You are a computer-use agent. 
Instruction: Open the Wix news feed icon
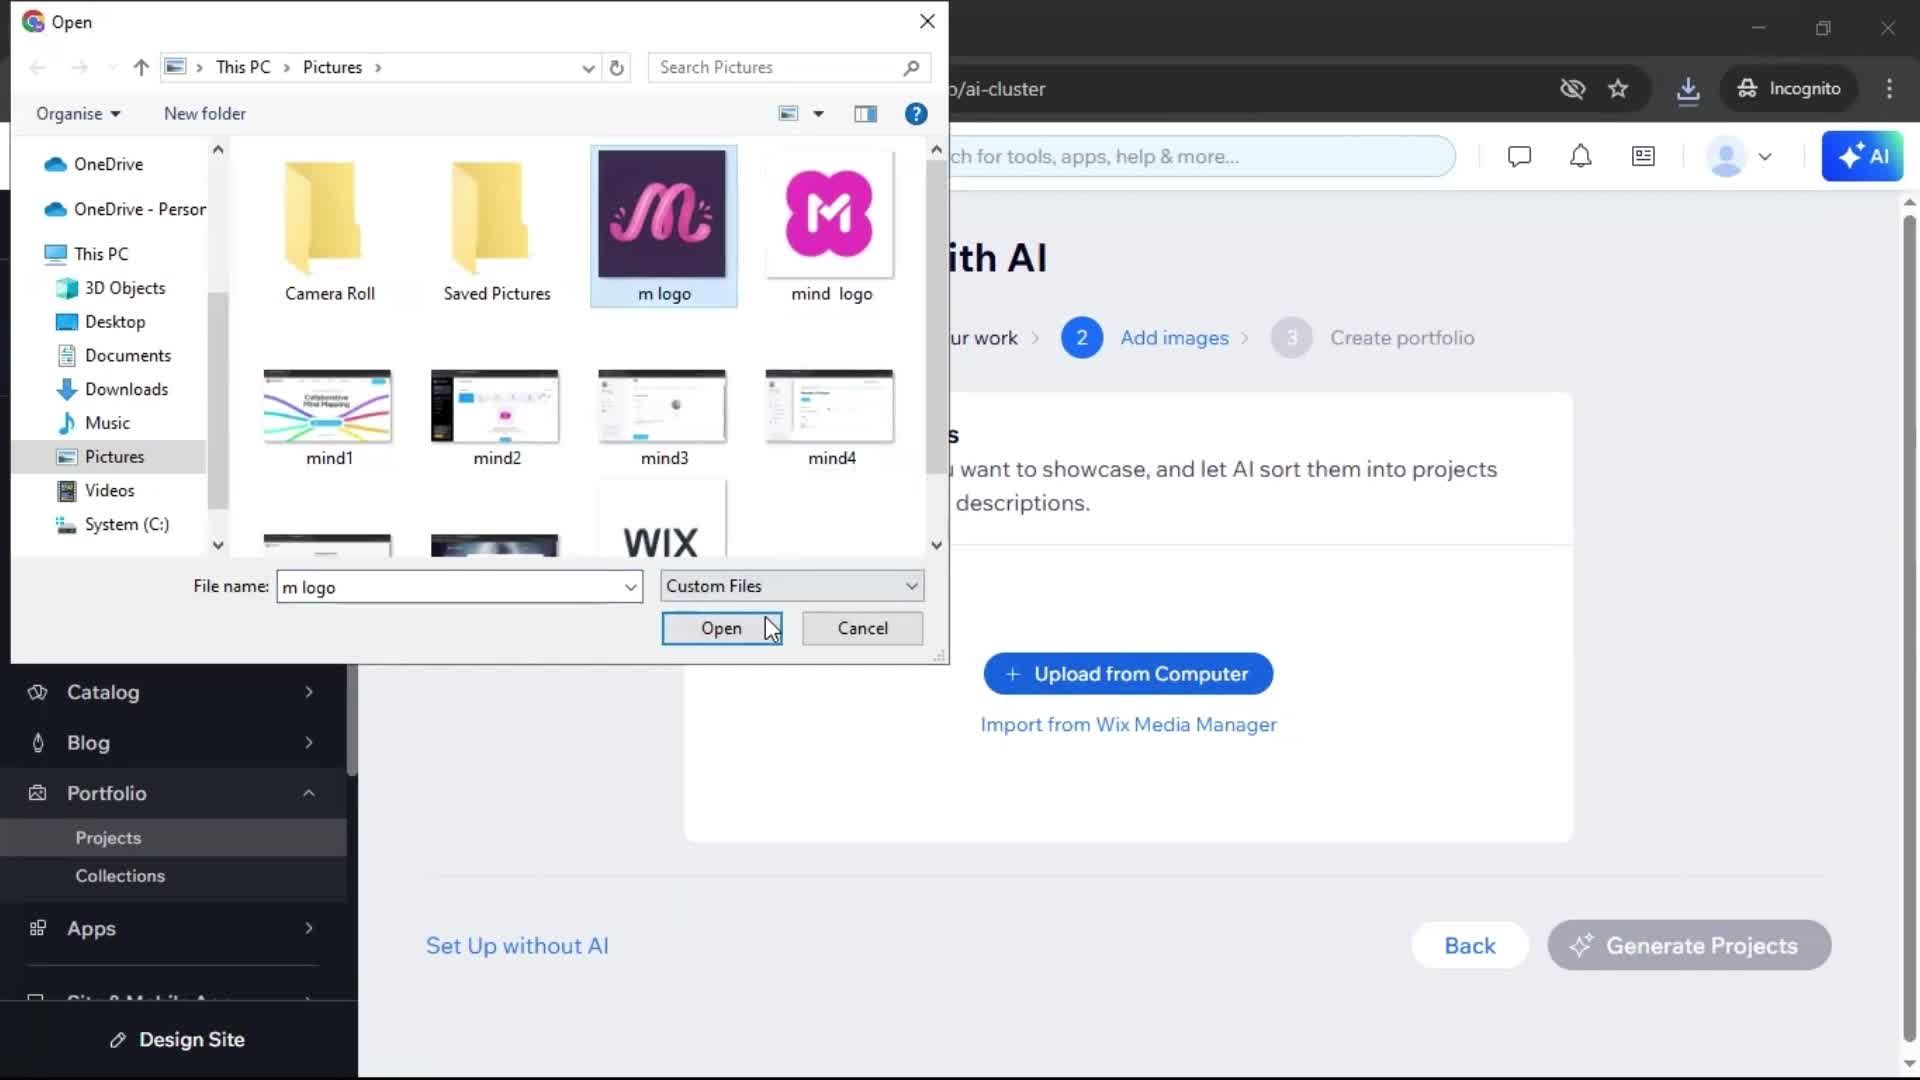tap(1643, 157)
